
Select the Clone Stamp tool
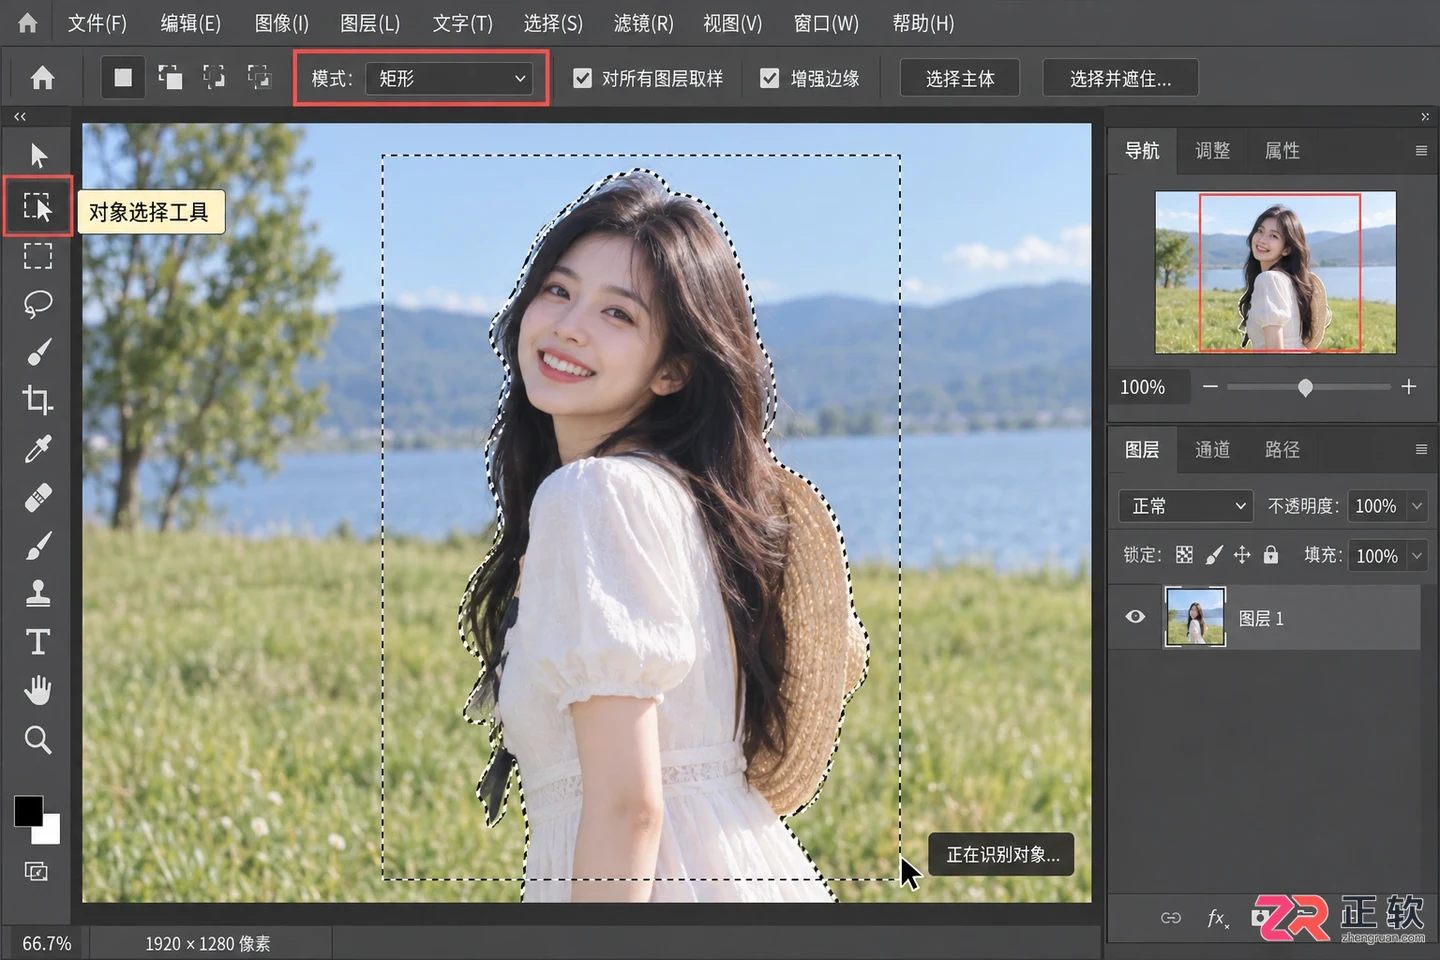(38, 594)
